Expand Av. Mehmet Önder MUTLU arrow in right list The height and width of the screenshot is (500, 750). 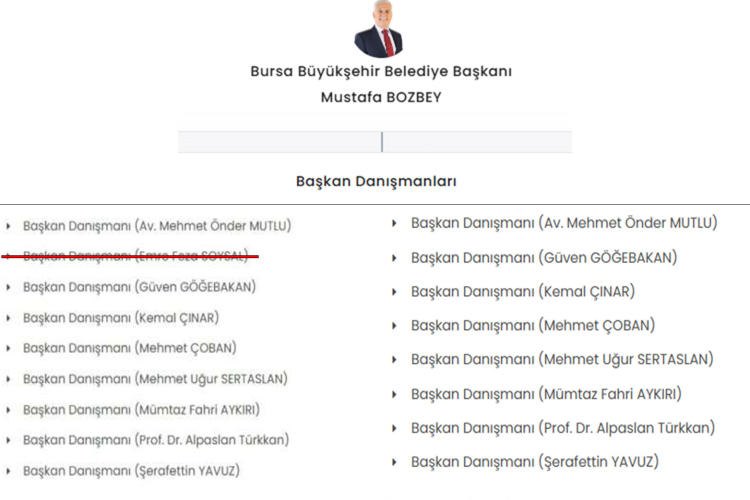(x=396, y=223)
